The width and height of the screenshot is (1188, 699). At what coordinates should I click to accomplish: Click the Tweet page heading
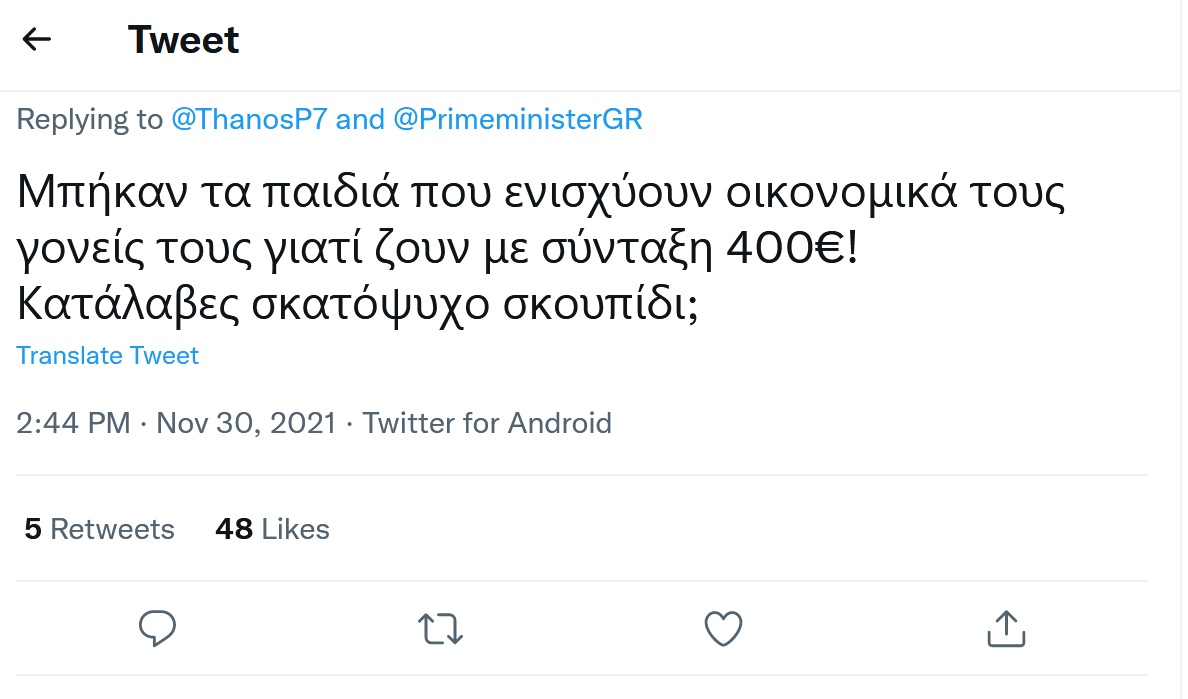[184, 40]
